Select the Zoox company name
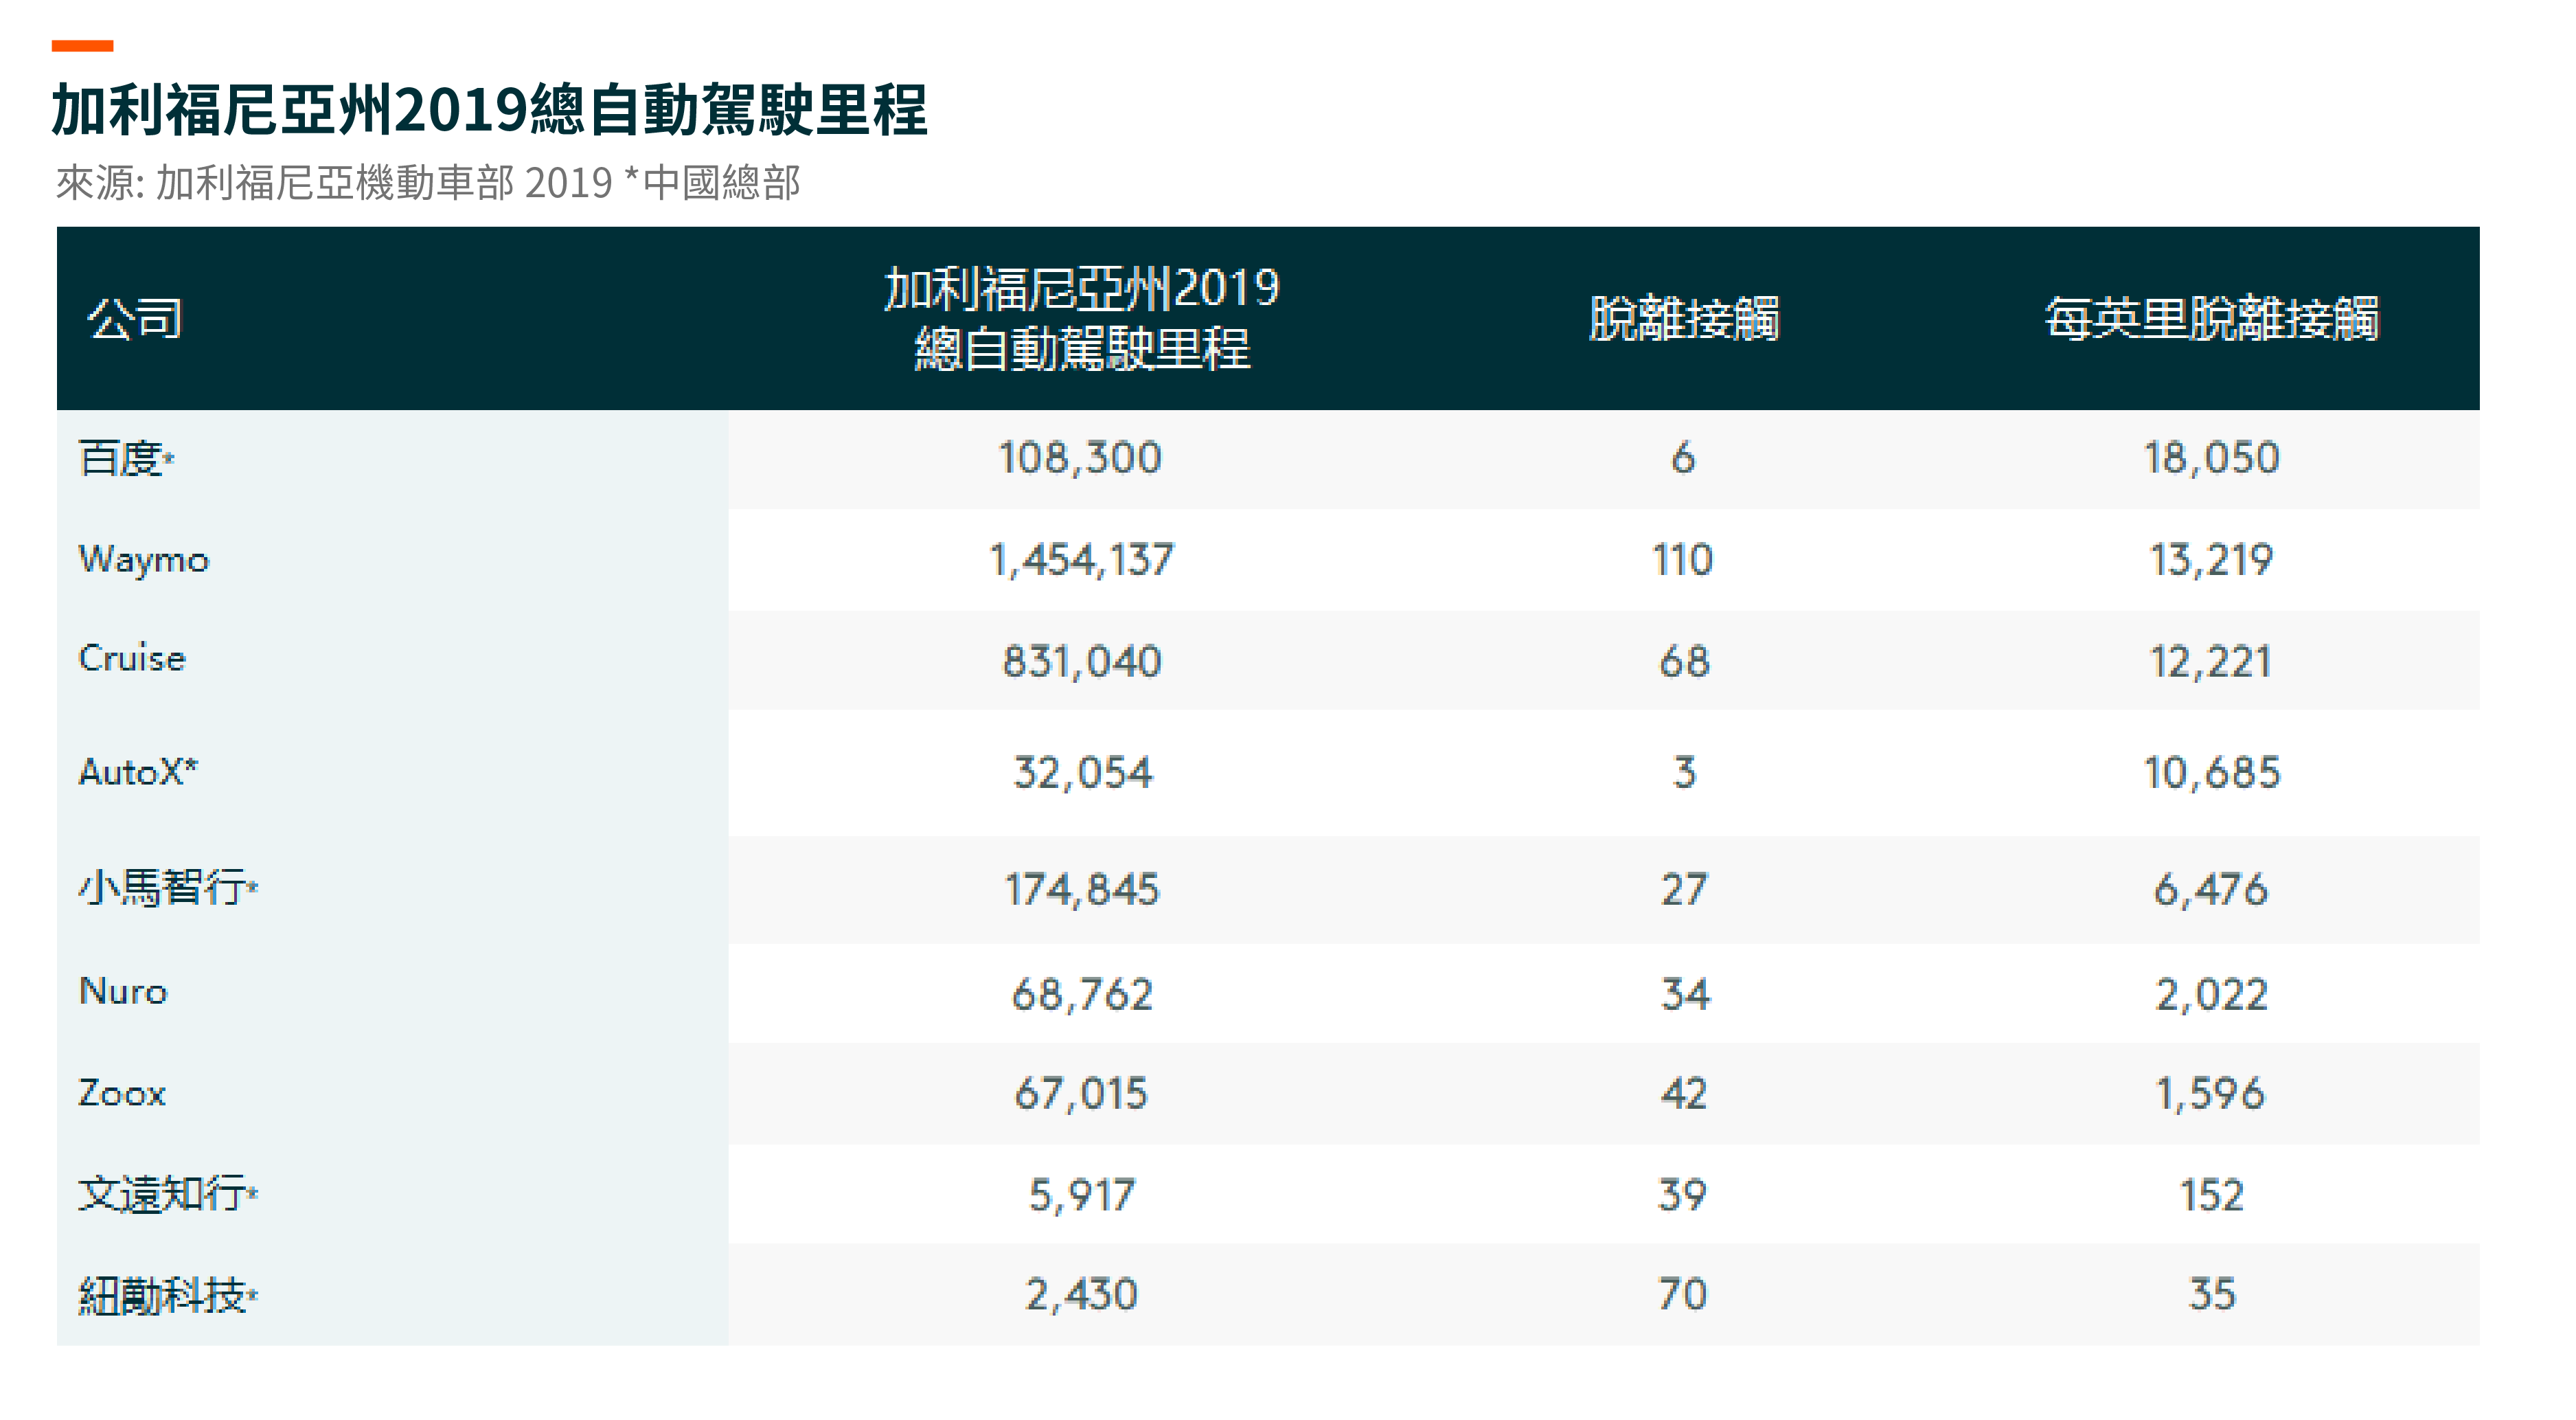Image resolution: width=2576 pixels, height=1420 pixels. (122, 1094)
